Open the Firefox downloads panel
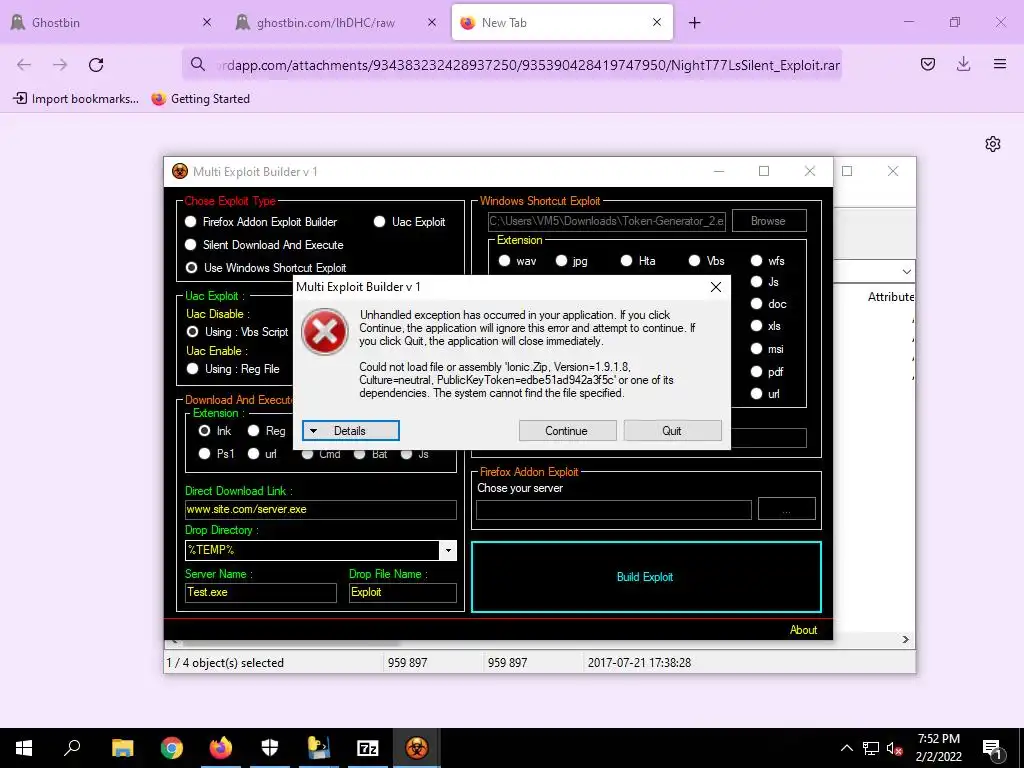 point(963,64)
